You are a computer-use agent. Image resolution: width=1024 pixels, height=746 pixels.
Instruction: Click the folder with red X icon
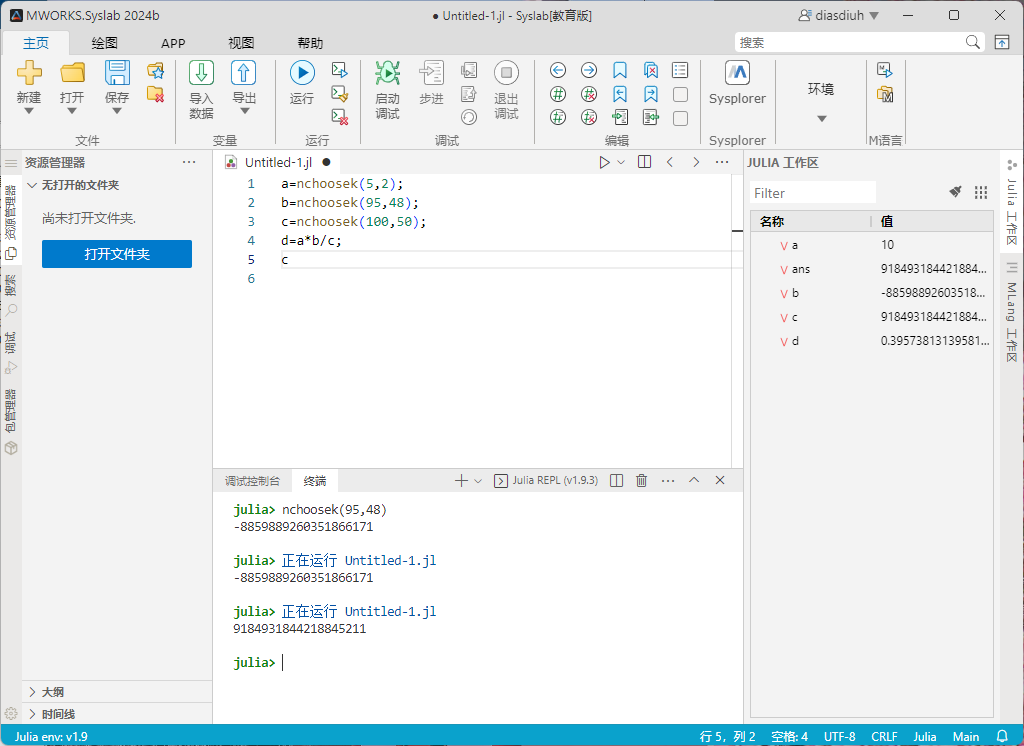click(155, 94)
